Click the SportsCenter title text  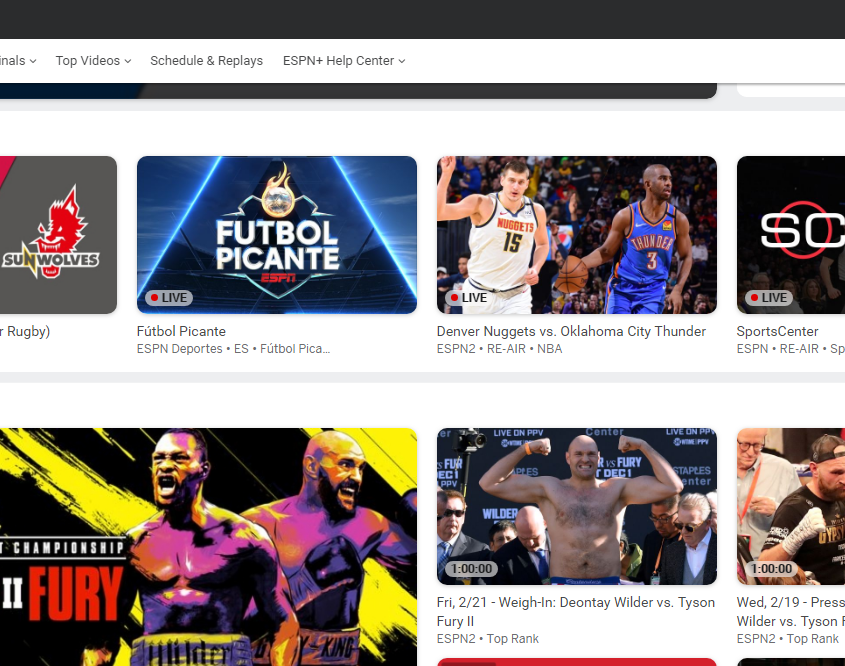click(777, 331)
